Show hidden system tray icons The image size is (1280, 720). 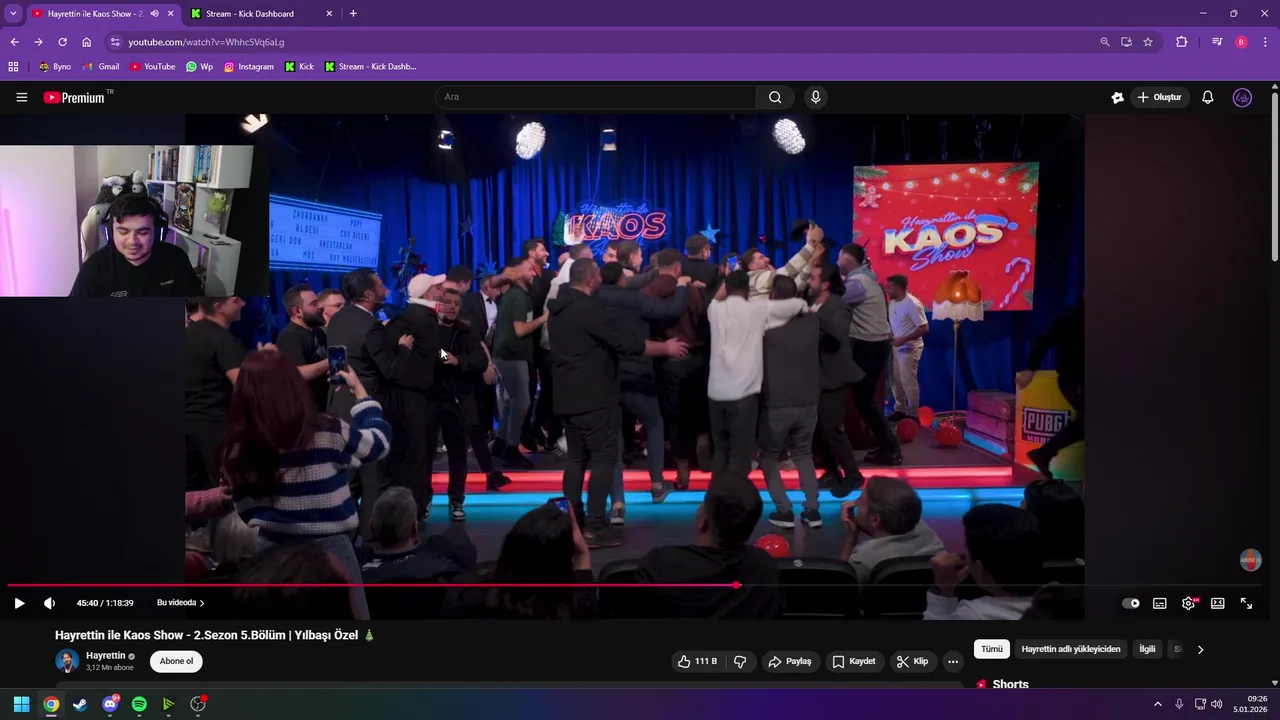click(x=1158, y=704)
